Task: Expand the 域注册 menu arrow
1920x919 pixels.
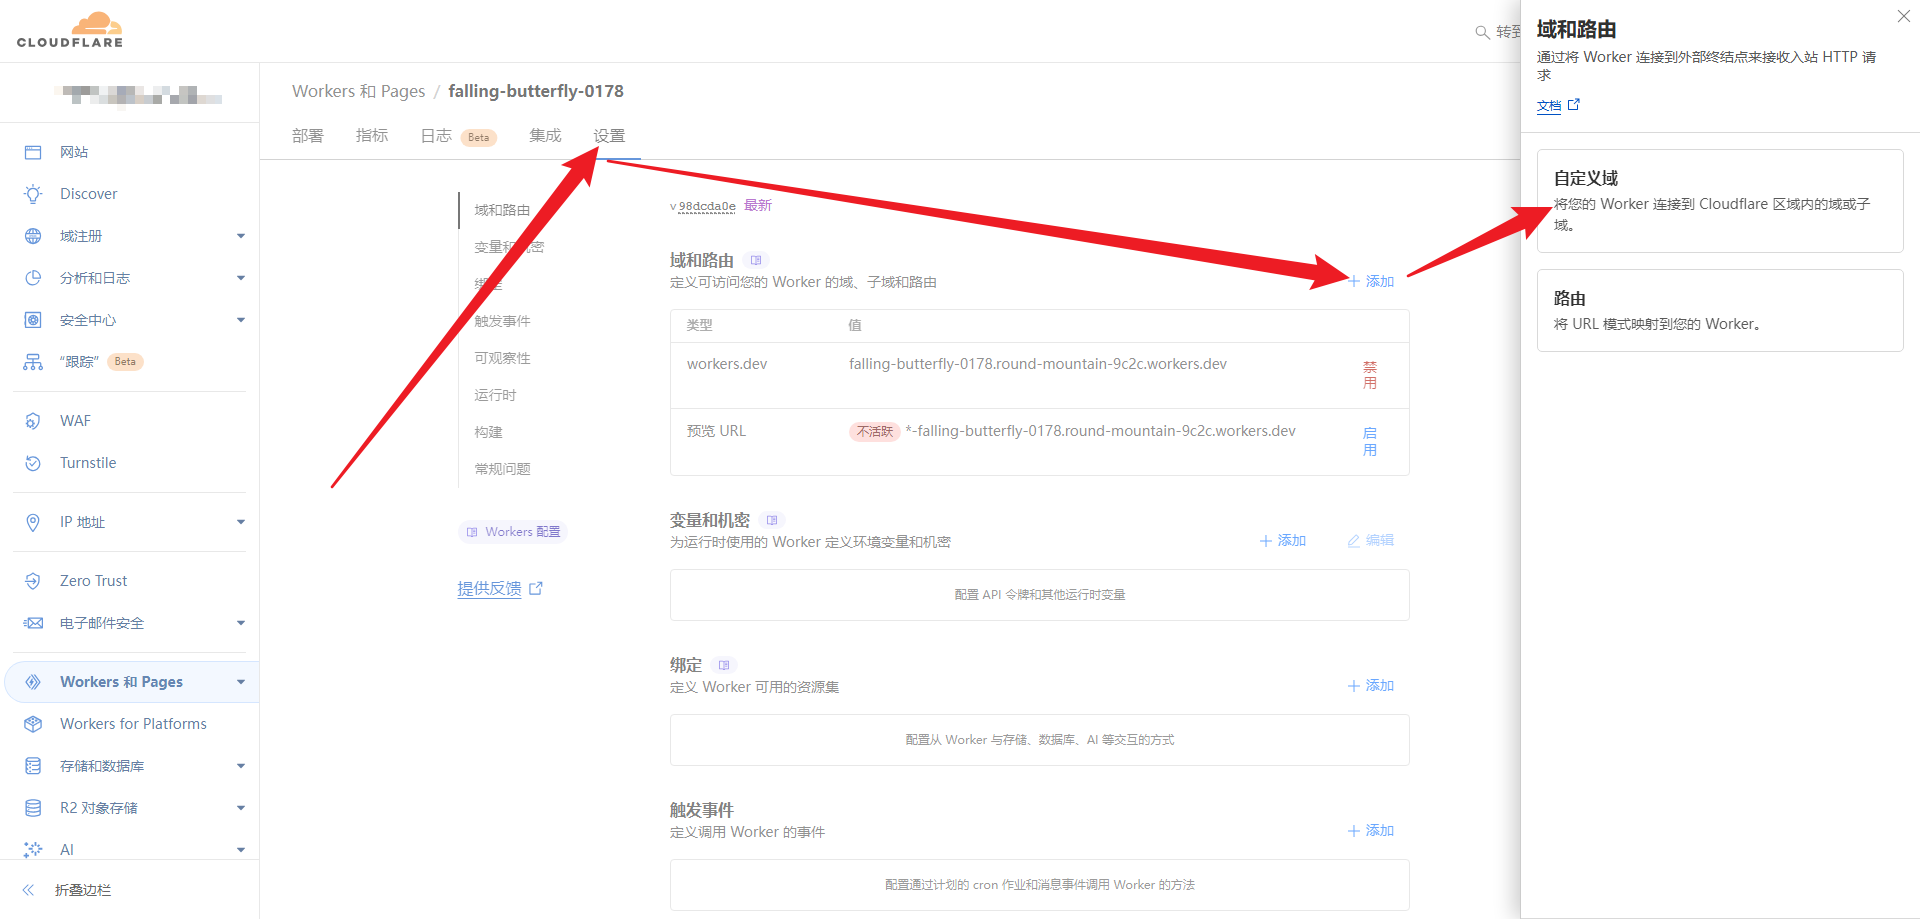Action: point(240,236)
